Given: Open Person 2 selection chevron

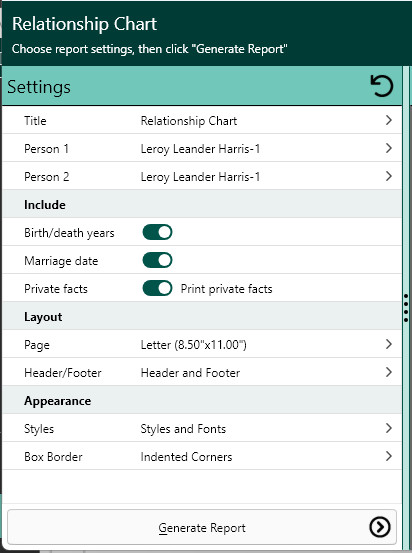Looking at the screenshot, I should (389, 176).
